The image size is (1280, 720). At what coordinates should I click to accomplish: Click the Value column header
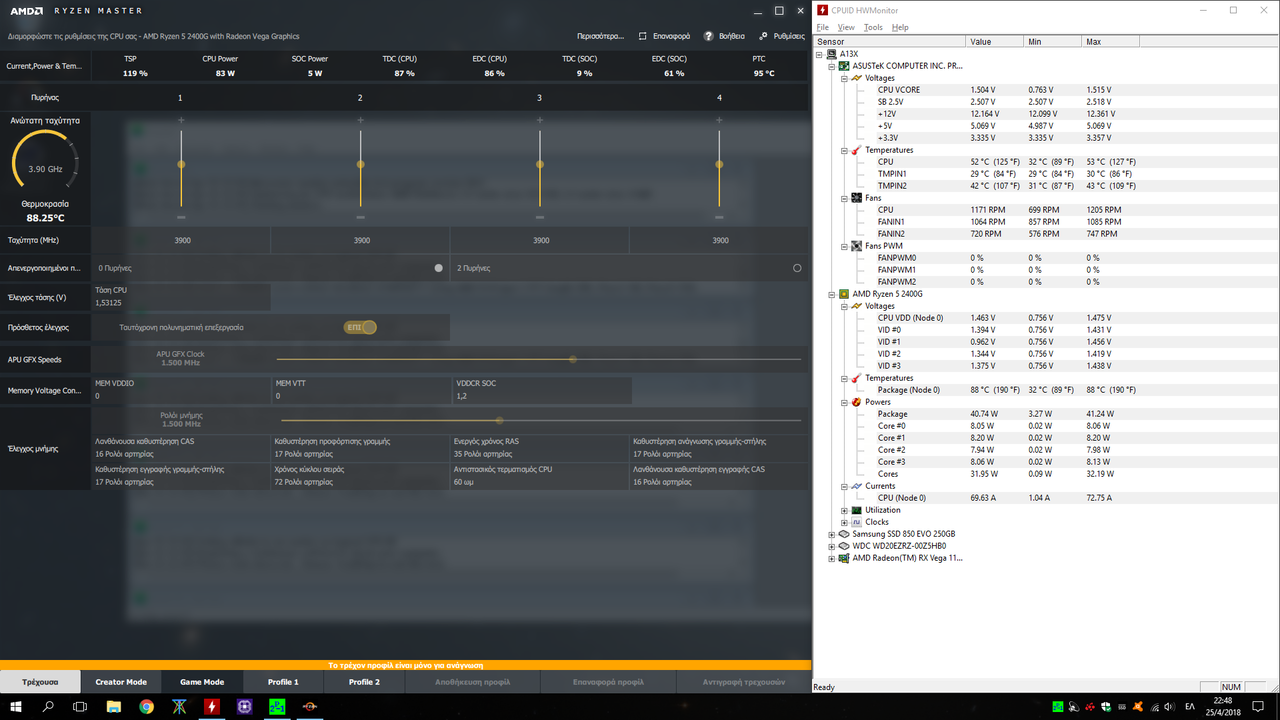pos(995,42)
